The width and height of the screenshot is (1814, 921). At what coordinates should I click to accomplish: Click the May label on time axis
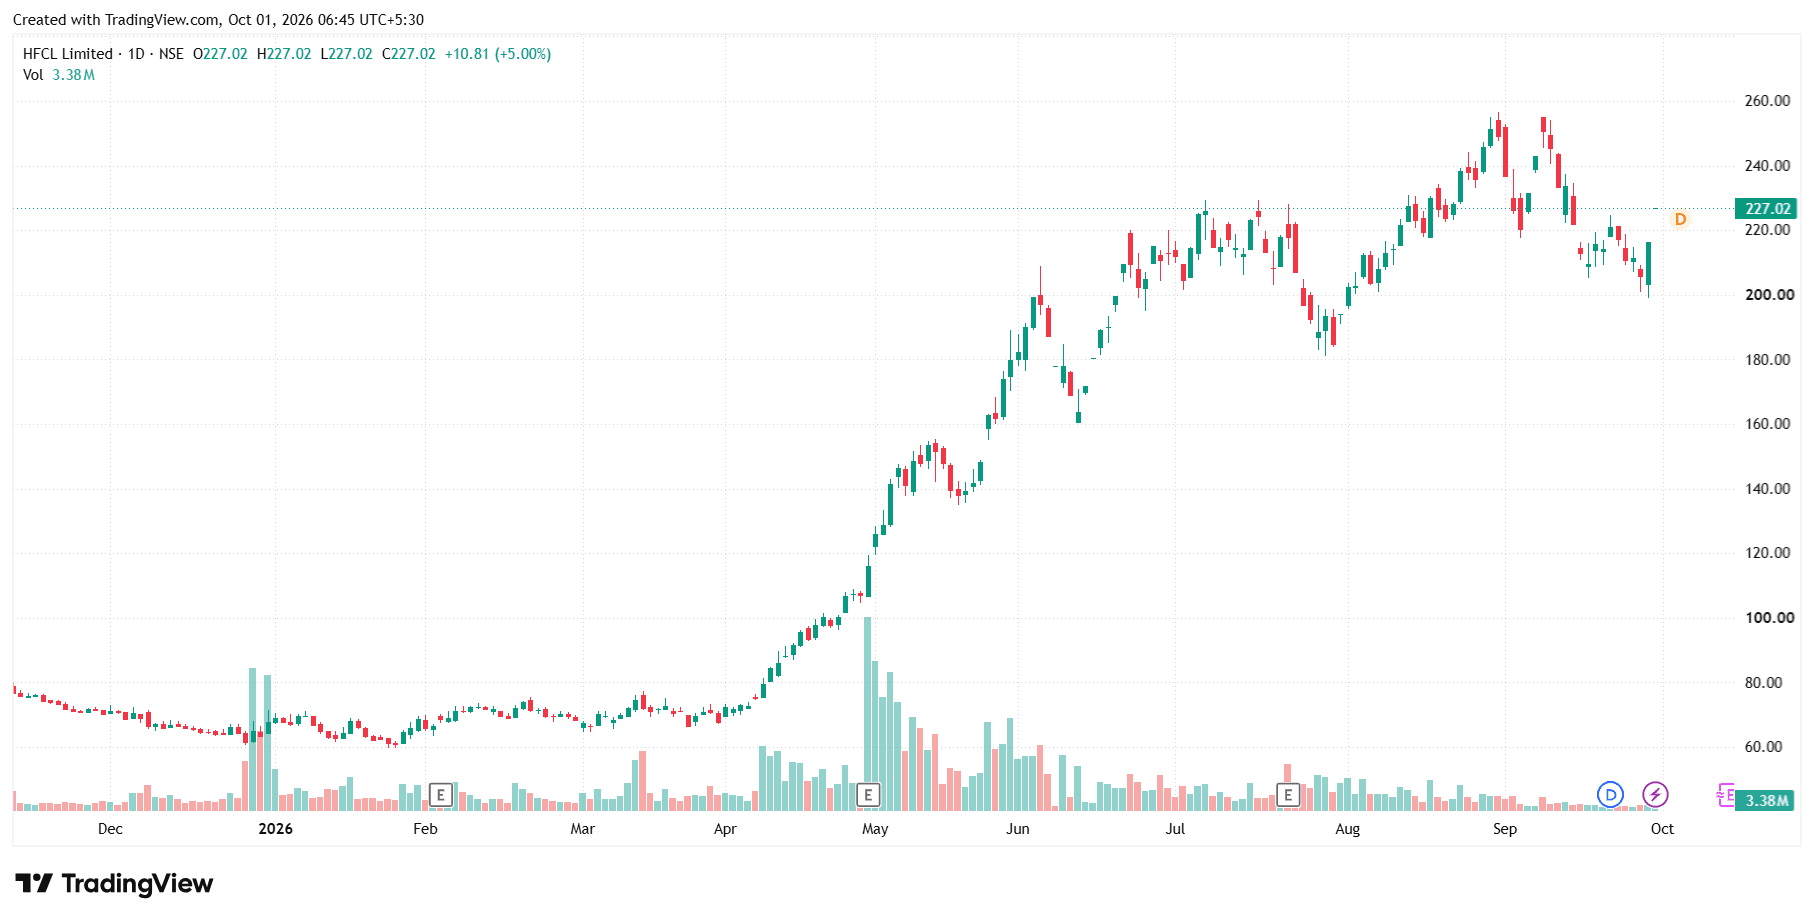(x=875, y=829)
